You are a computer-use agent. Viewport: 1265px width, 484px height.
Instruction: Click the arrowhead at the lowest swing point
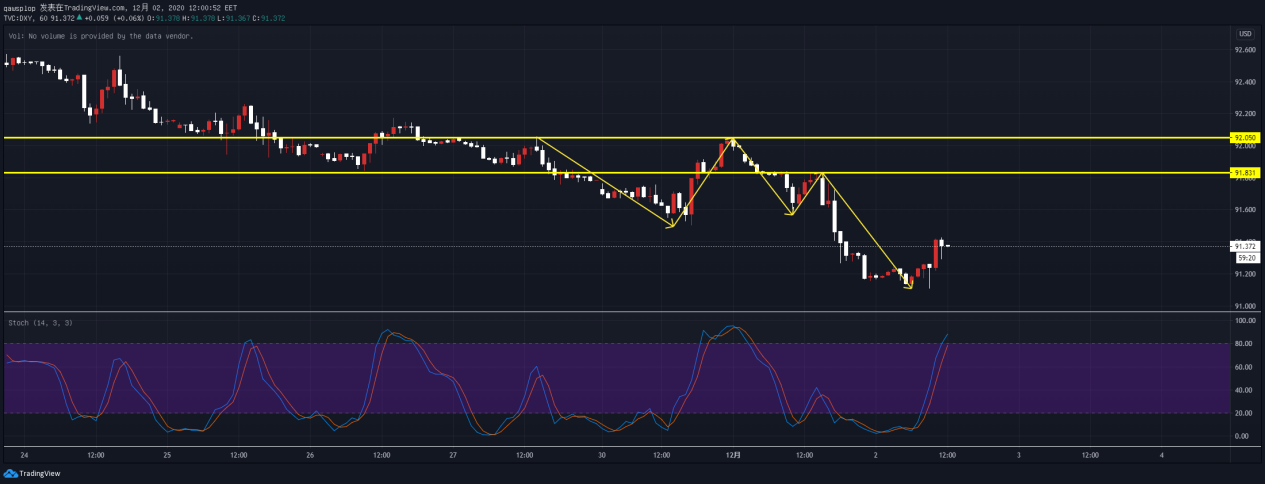click(909, 287)
